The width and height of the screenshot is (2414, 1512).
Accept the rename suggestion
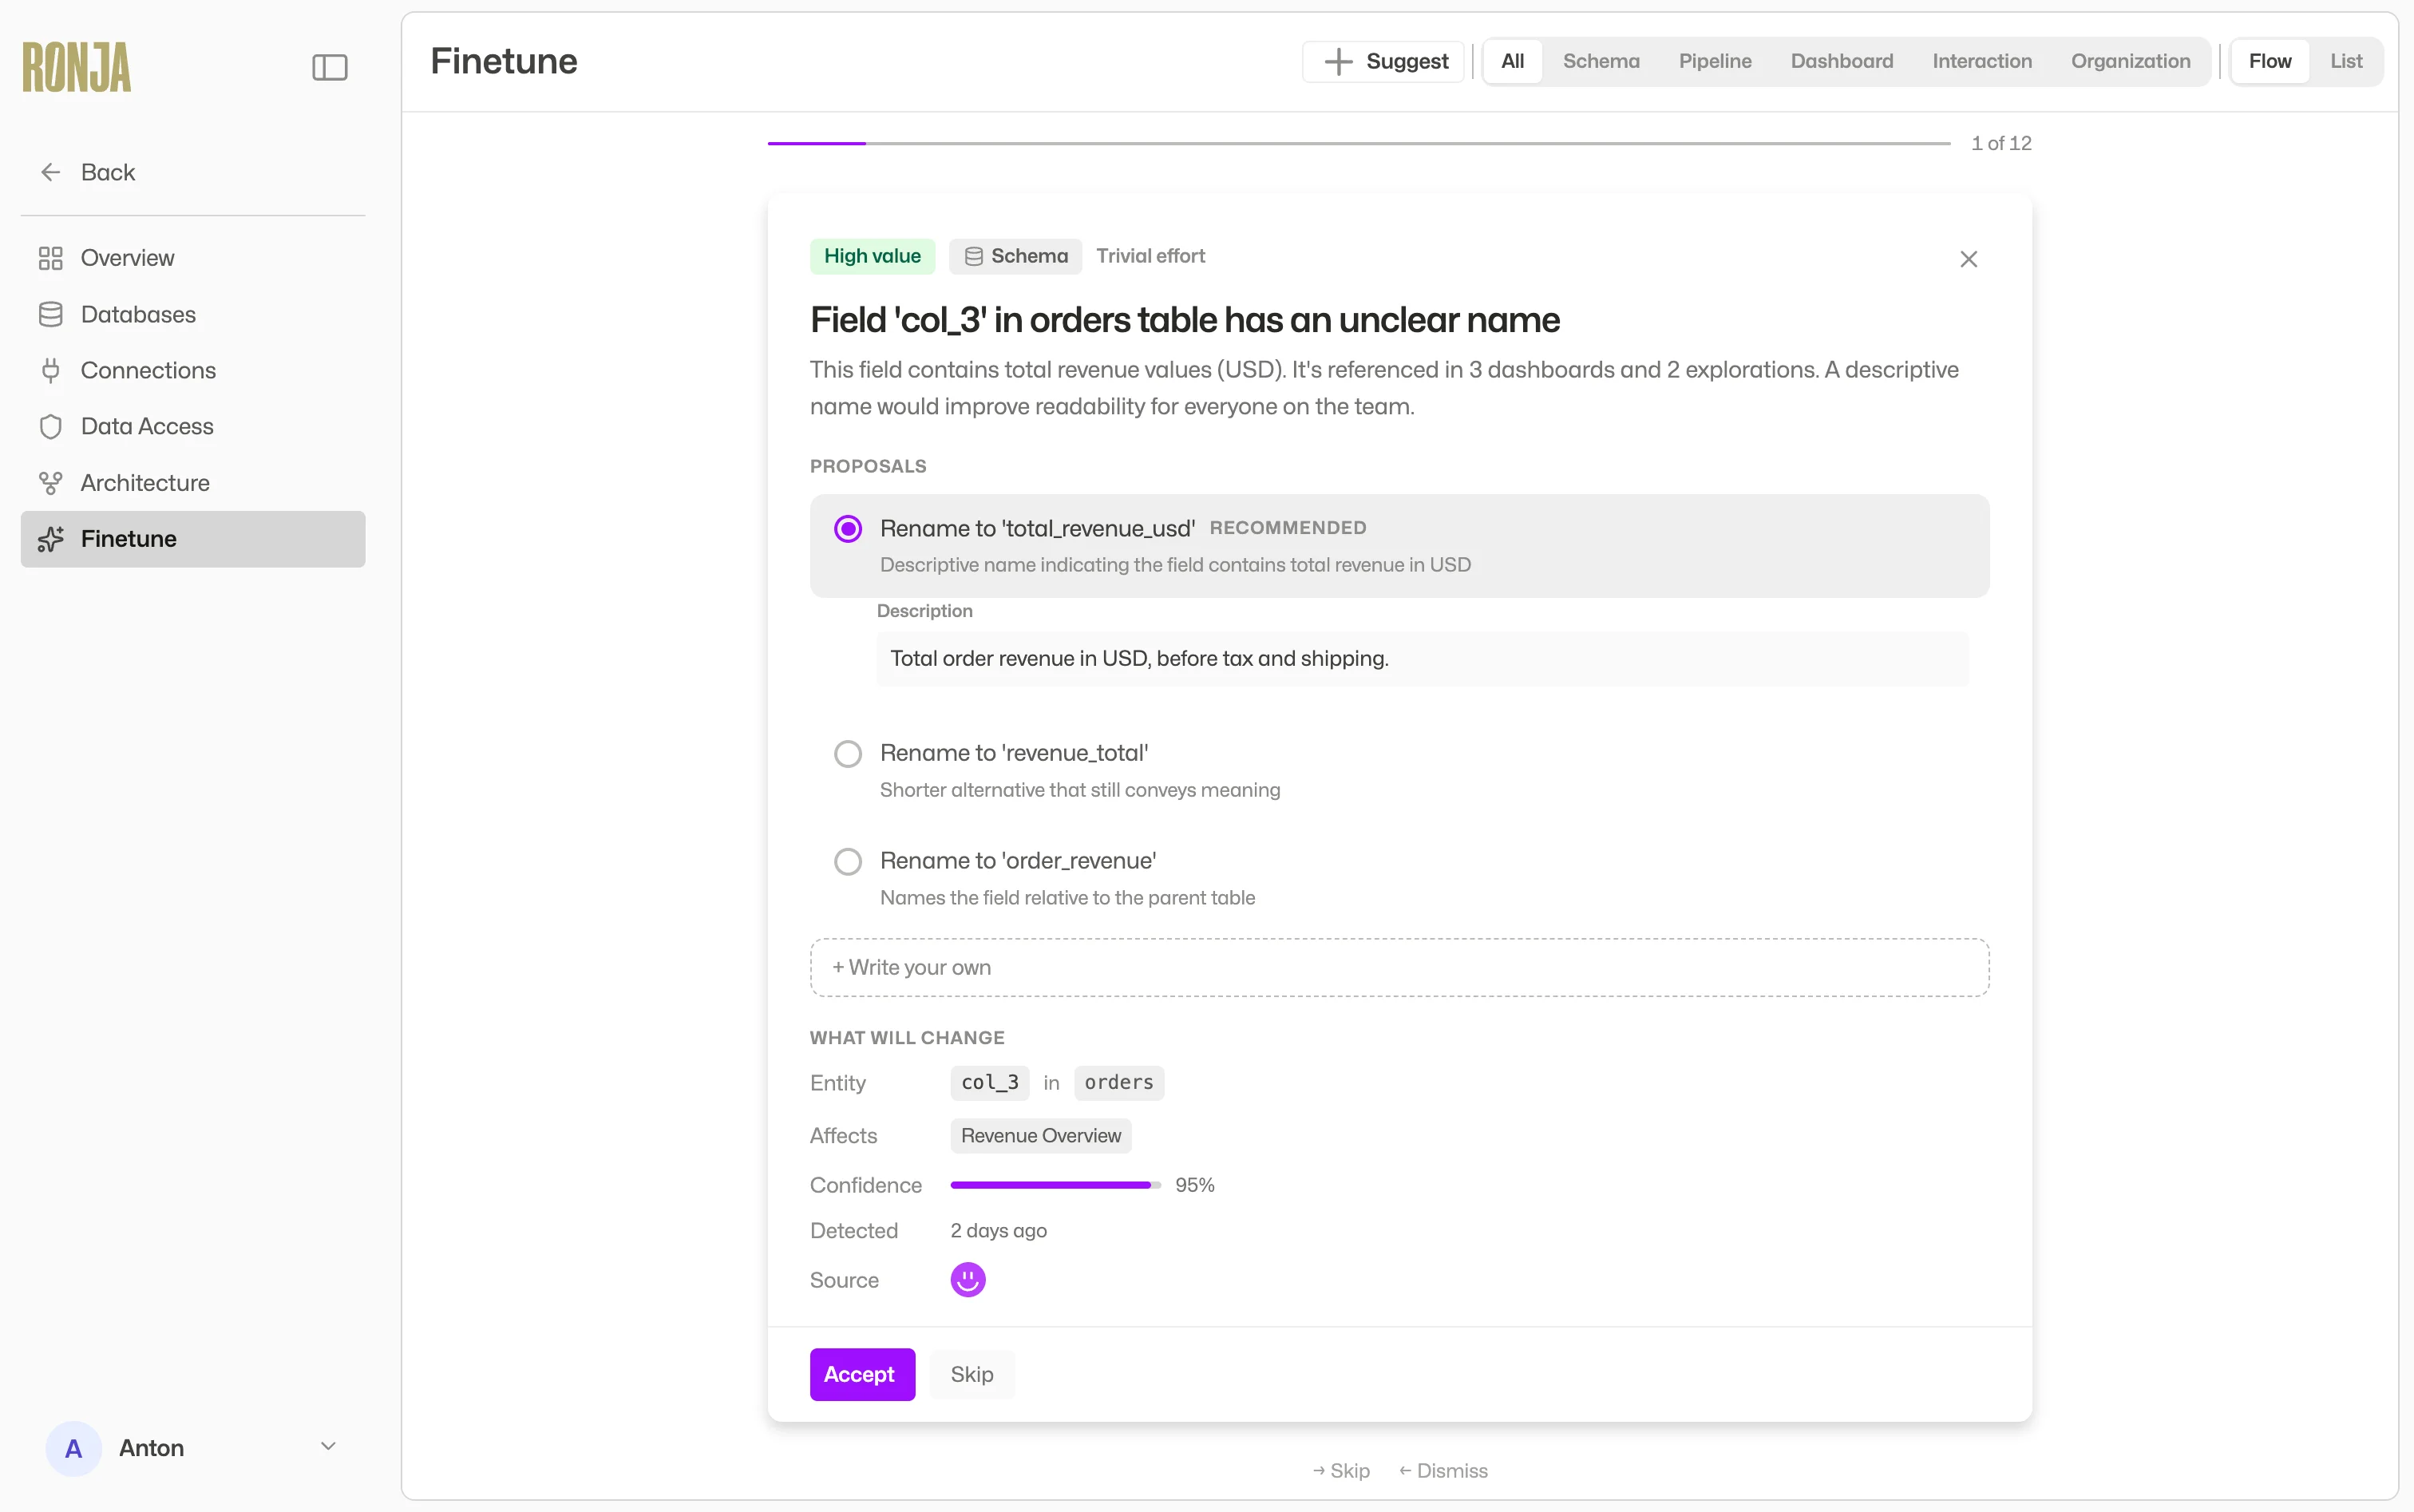(x=861, y=1374)
